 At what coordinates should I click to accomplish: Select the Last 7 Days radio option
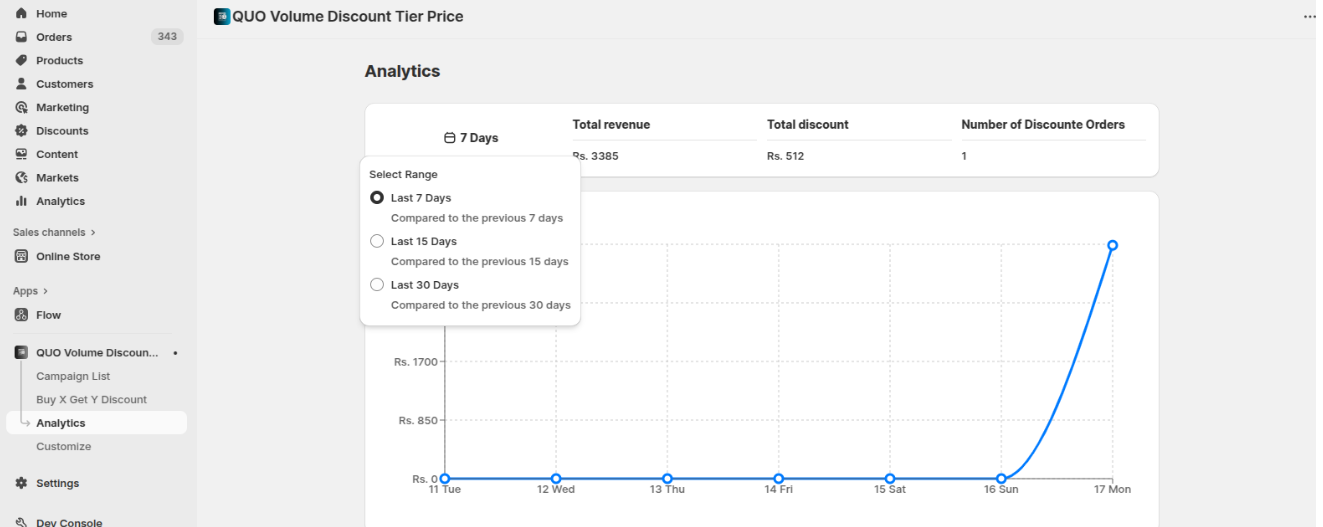click(377, 198)
